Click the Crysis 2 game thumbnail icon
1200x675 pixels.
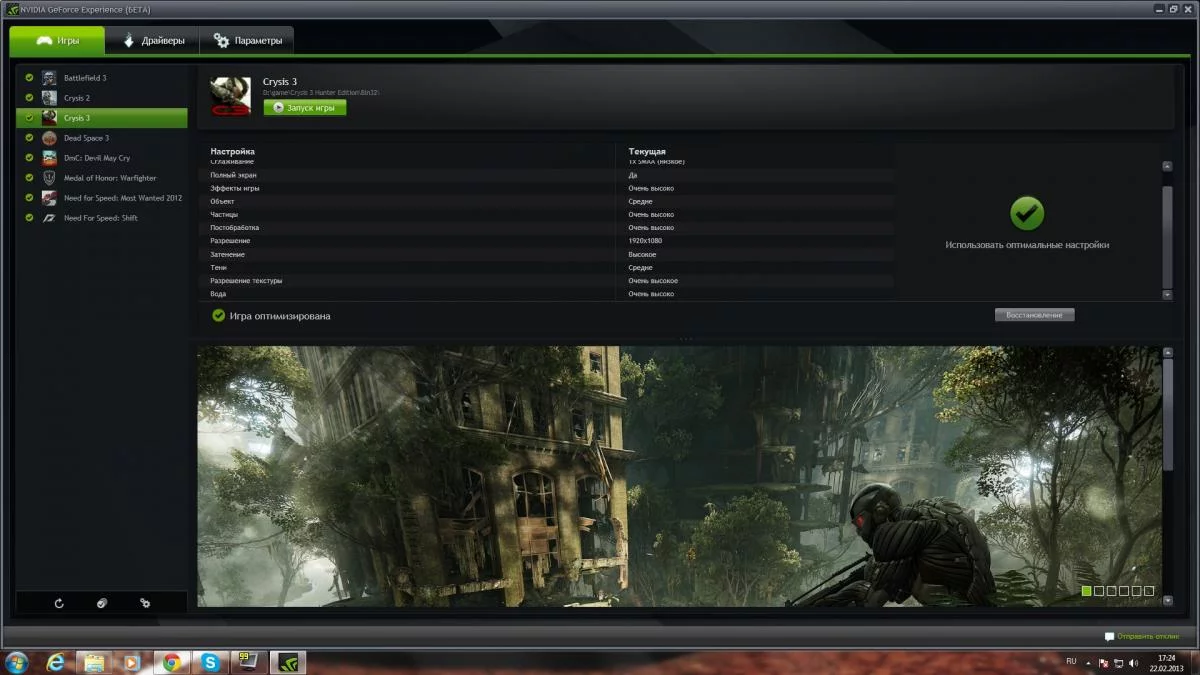pyautogui.click(x=49, y=98)
